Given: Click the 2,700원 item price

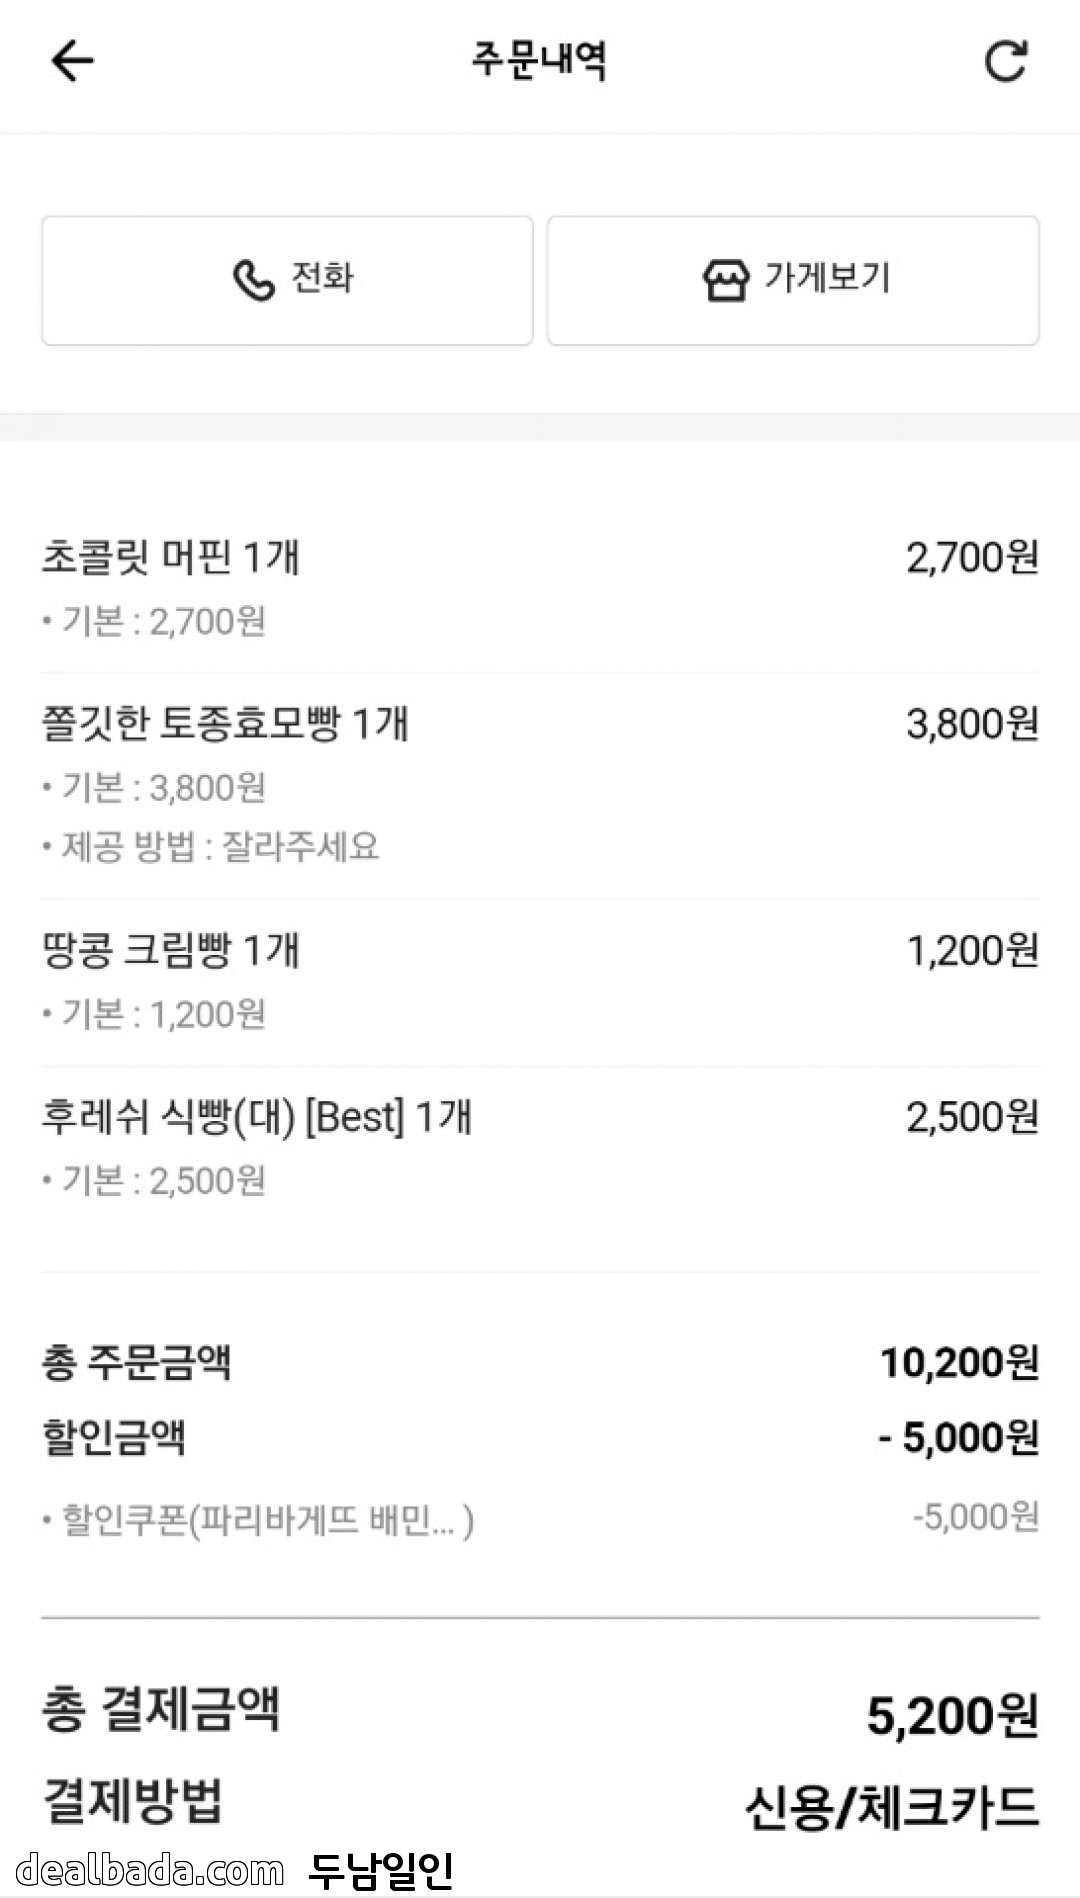Looking at the screenshot, I should [x=972, y=557].
